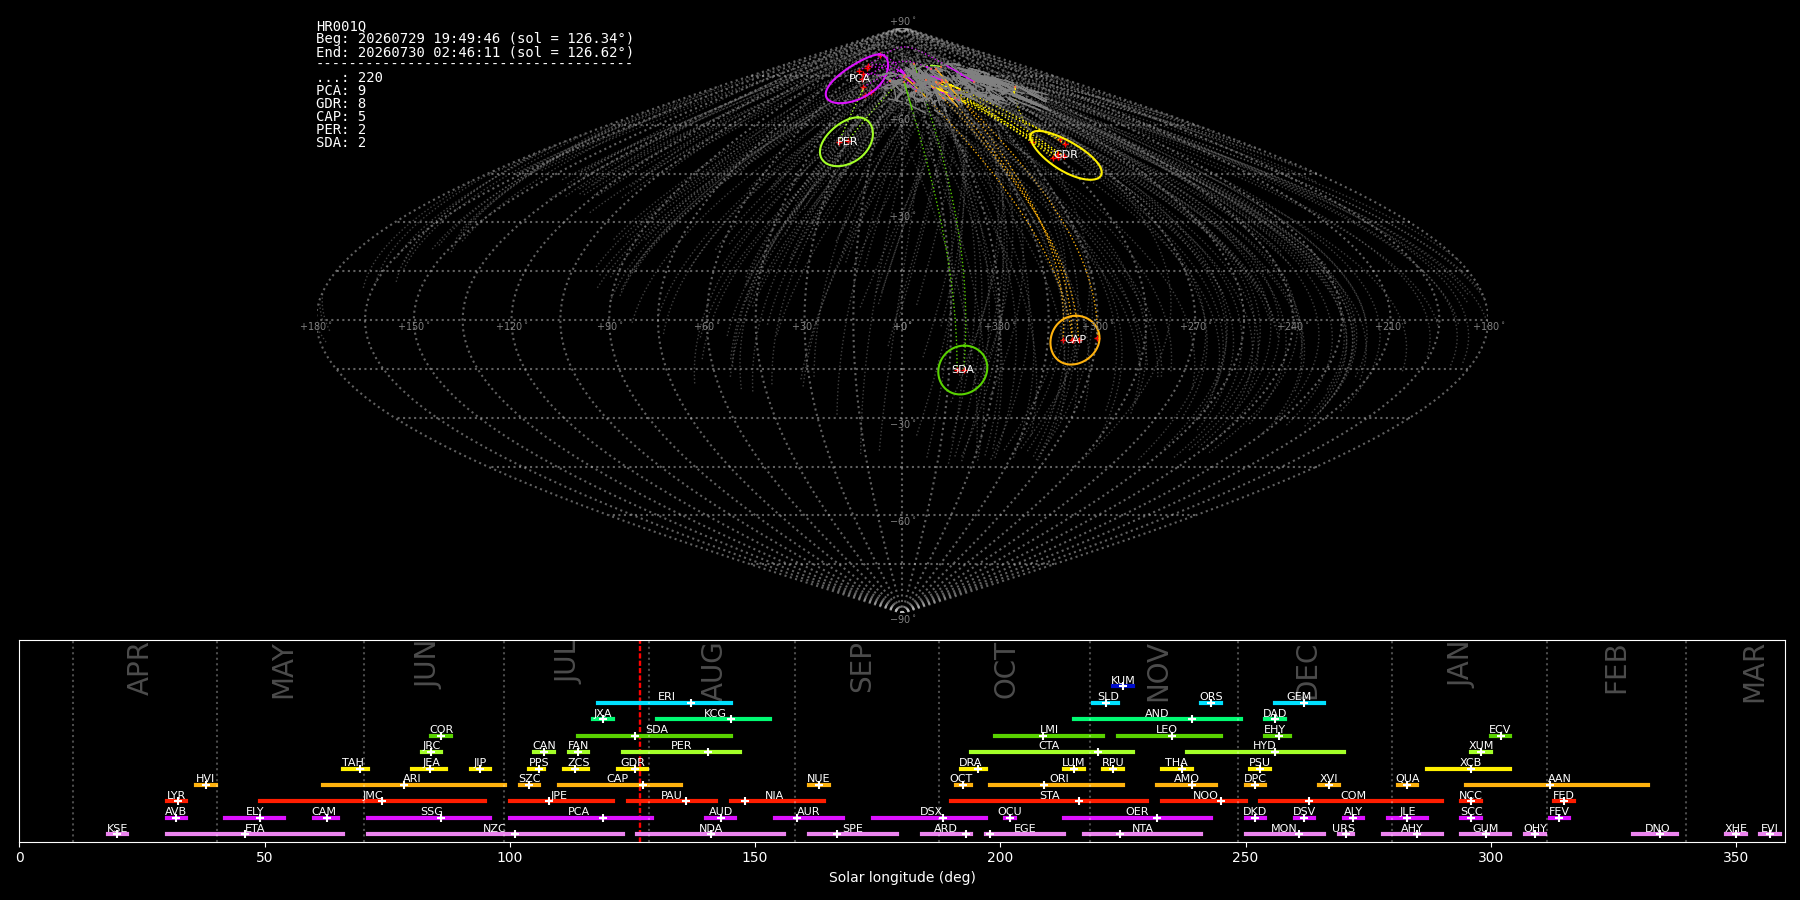Click the SDA radiant circle
Viewport: 1800px width, 900px height.
point(962,370)
